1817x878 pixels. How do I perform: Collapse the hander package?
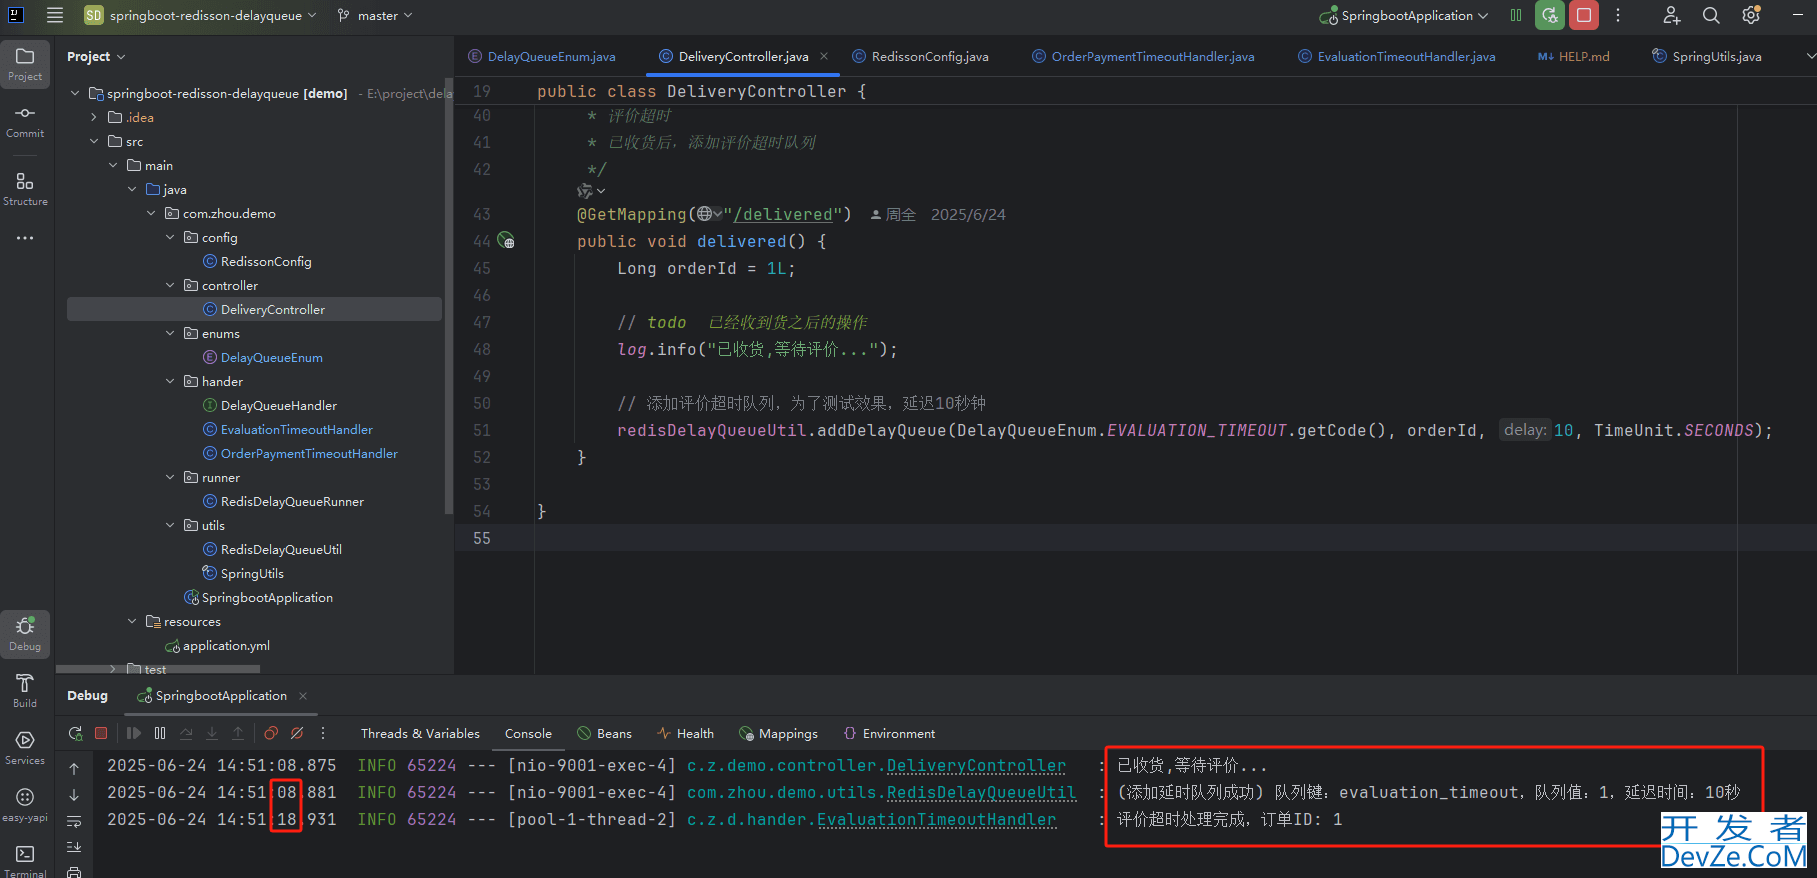tap(170, 381)
